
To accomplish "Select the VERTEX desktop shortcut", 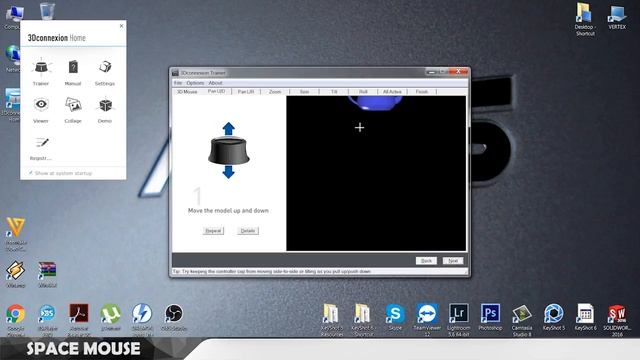I will (x=617, y=17).
